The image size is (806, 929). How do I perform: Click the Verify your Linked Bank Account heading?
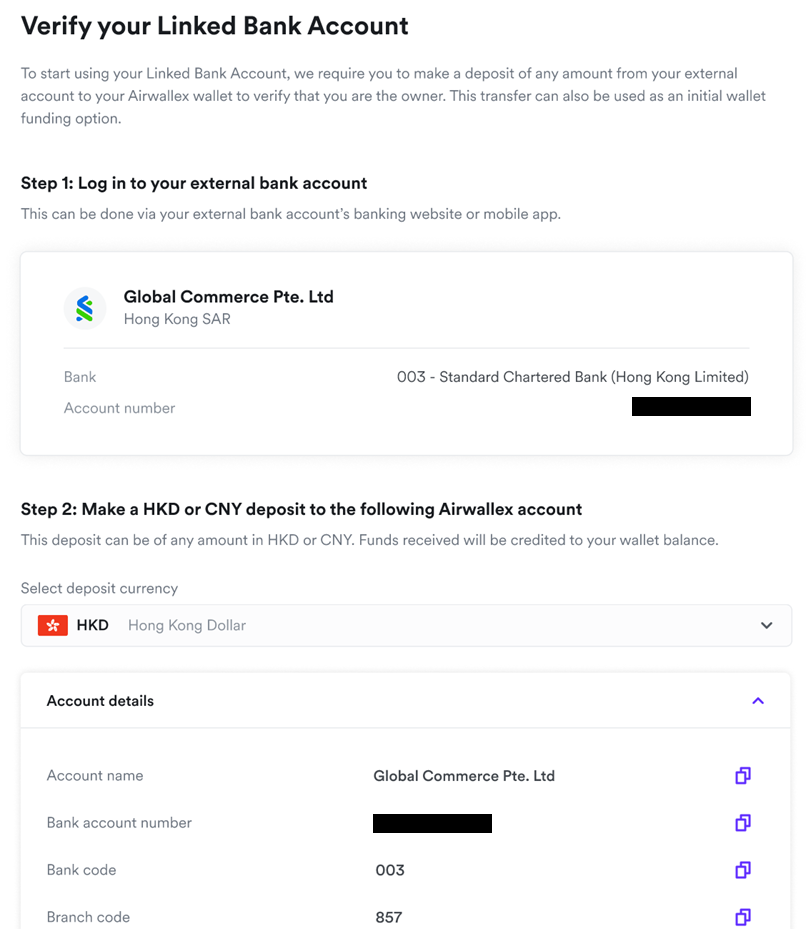tap(215, 26)
